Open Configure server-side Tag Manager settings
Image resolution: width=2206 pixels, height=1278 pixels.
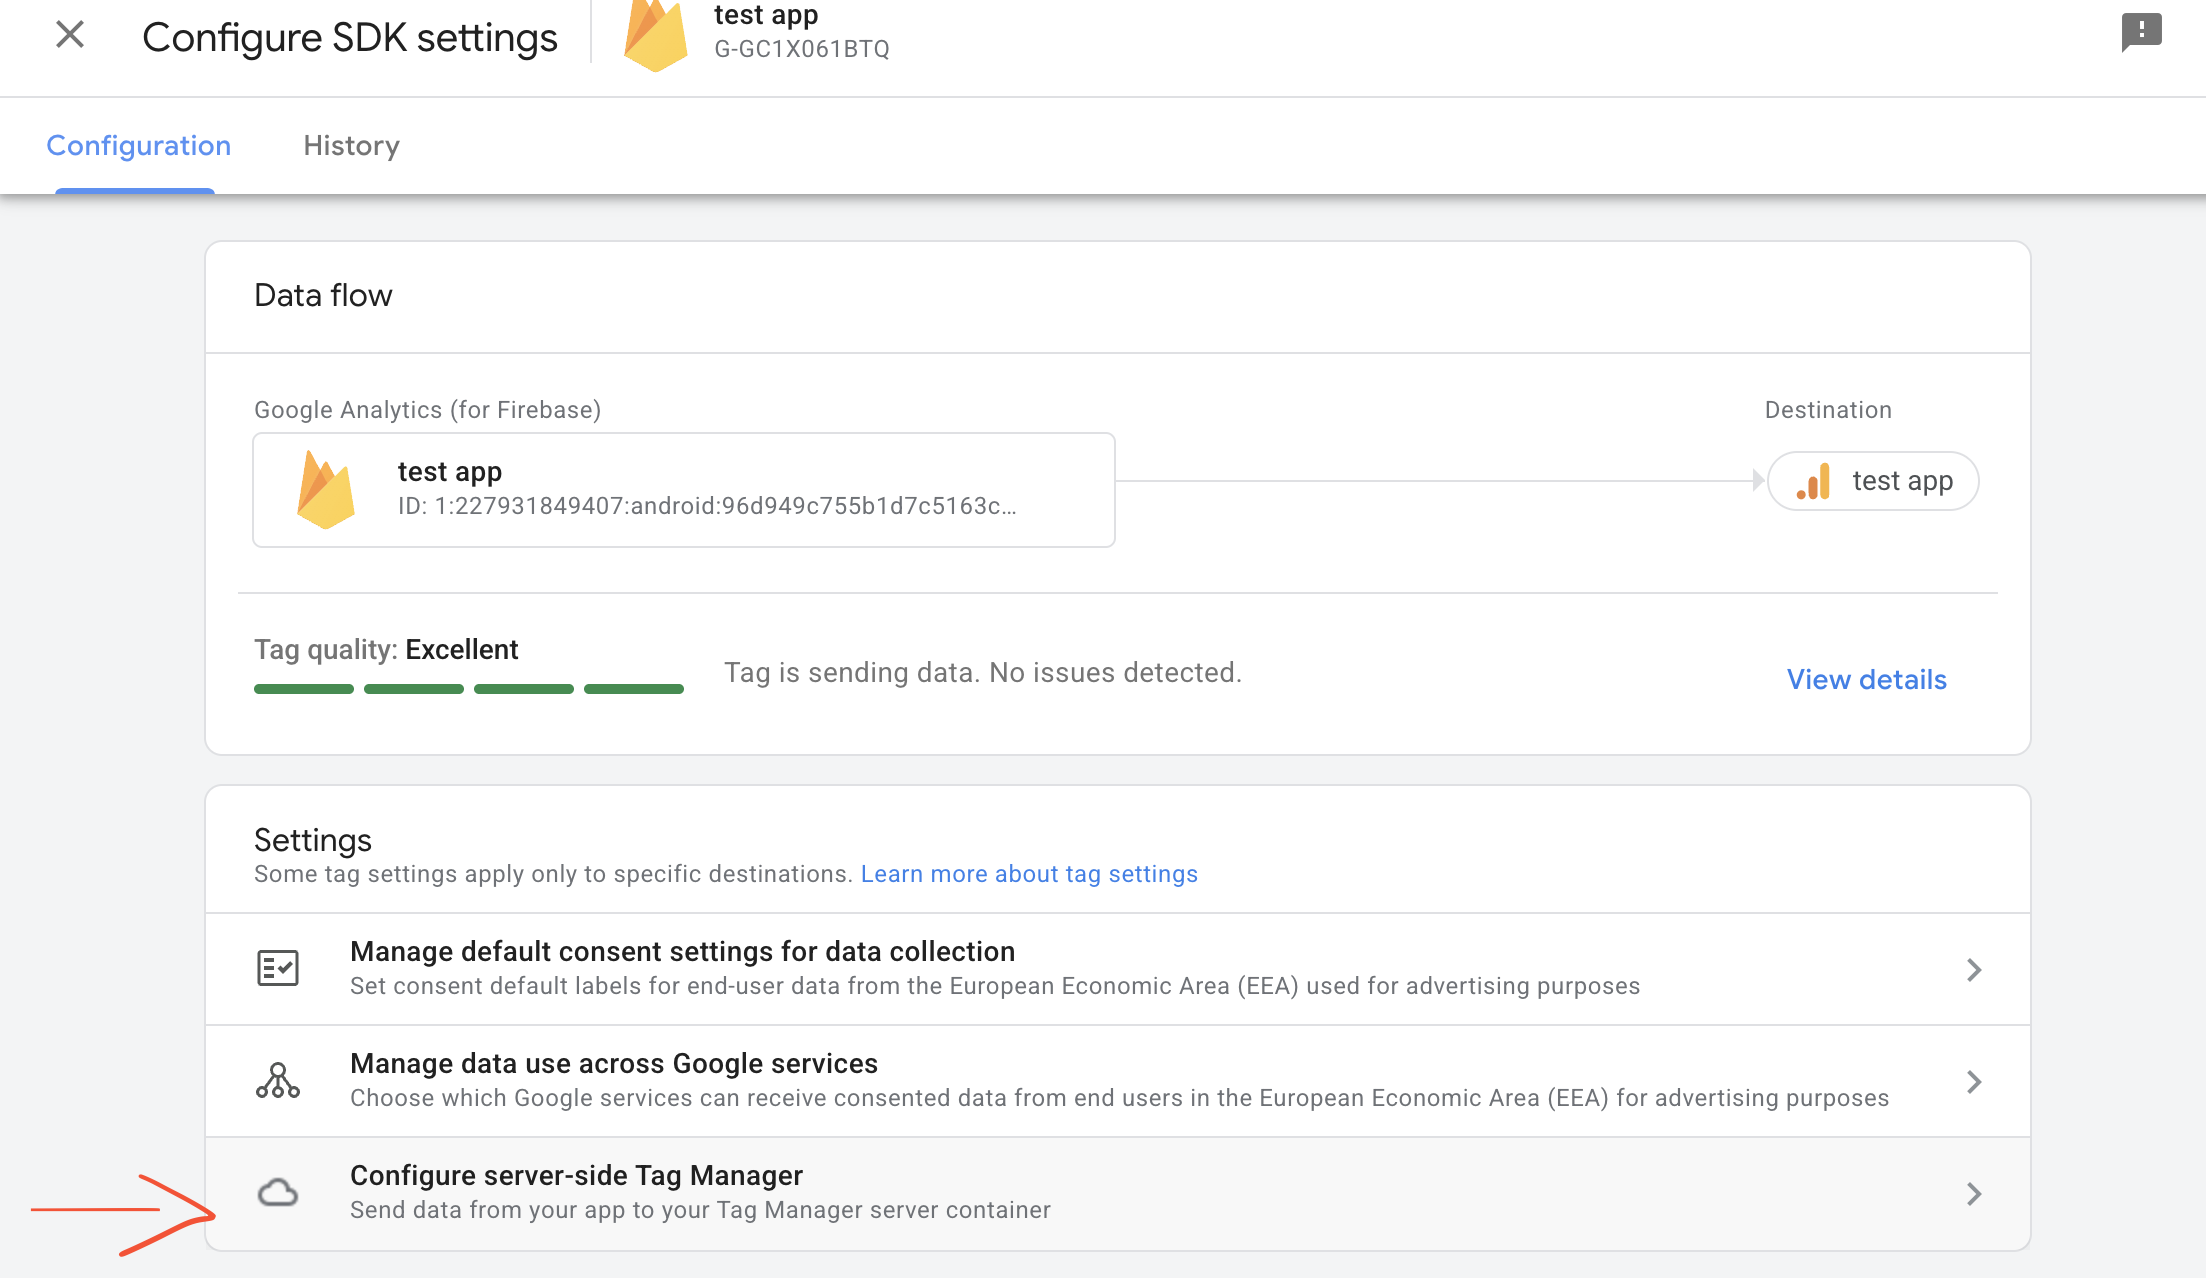pos(577,1175)
